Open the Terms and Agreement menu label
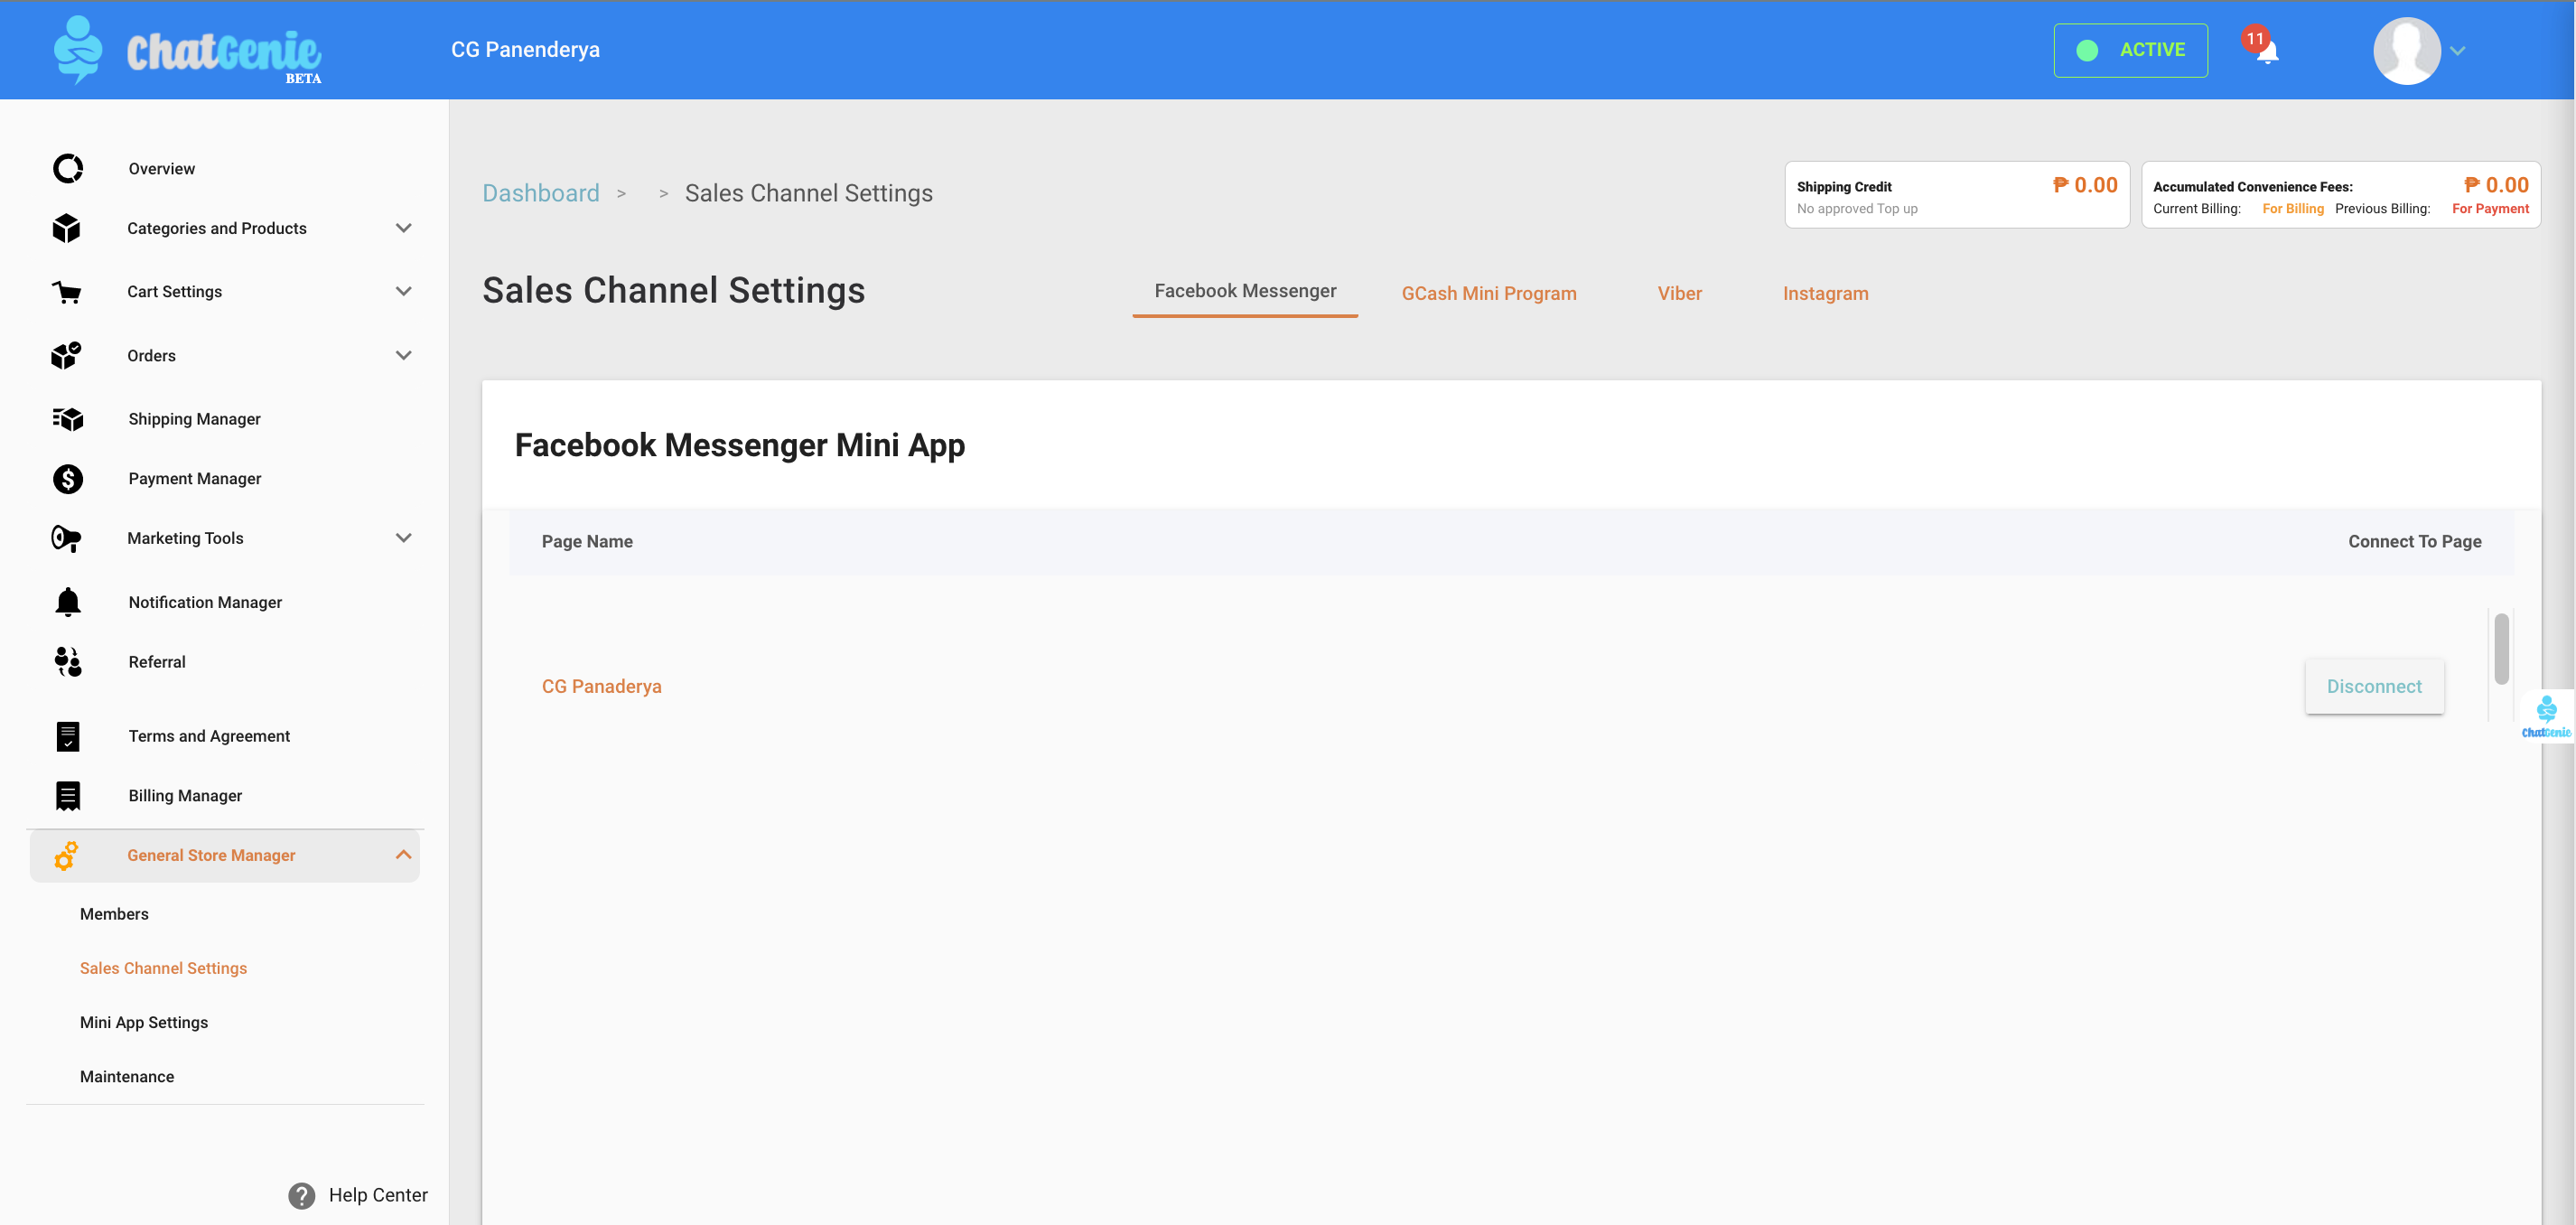 tap(209, 736)
